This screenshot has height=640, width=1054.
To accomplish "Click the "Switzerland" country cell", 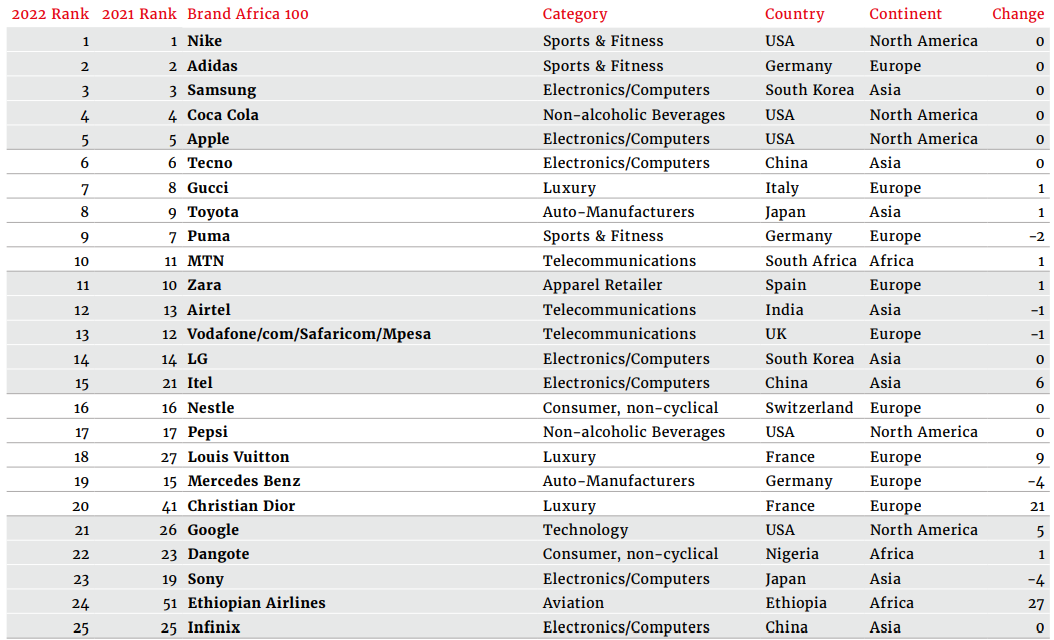I will 810,408.
